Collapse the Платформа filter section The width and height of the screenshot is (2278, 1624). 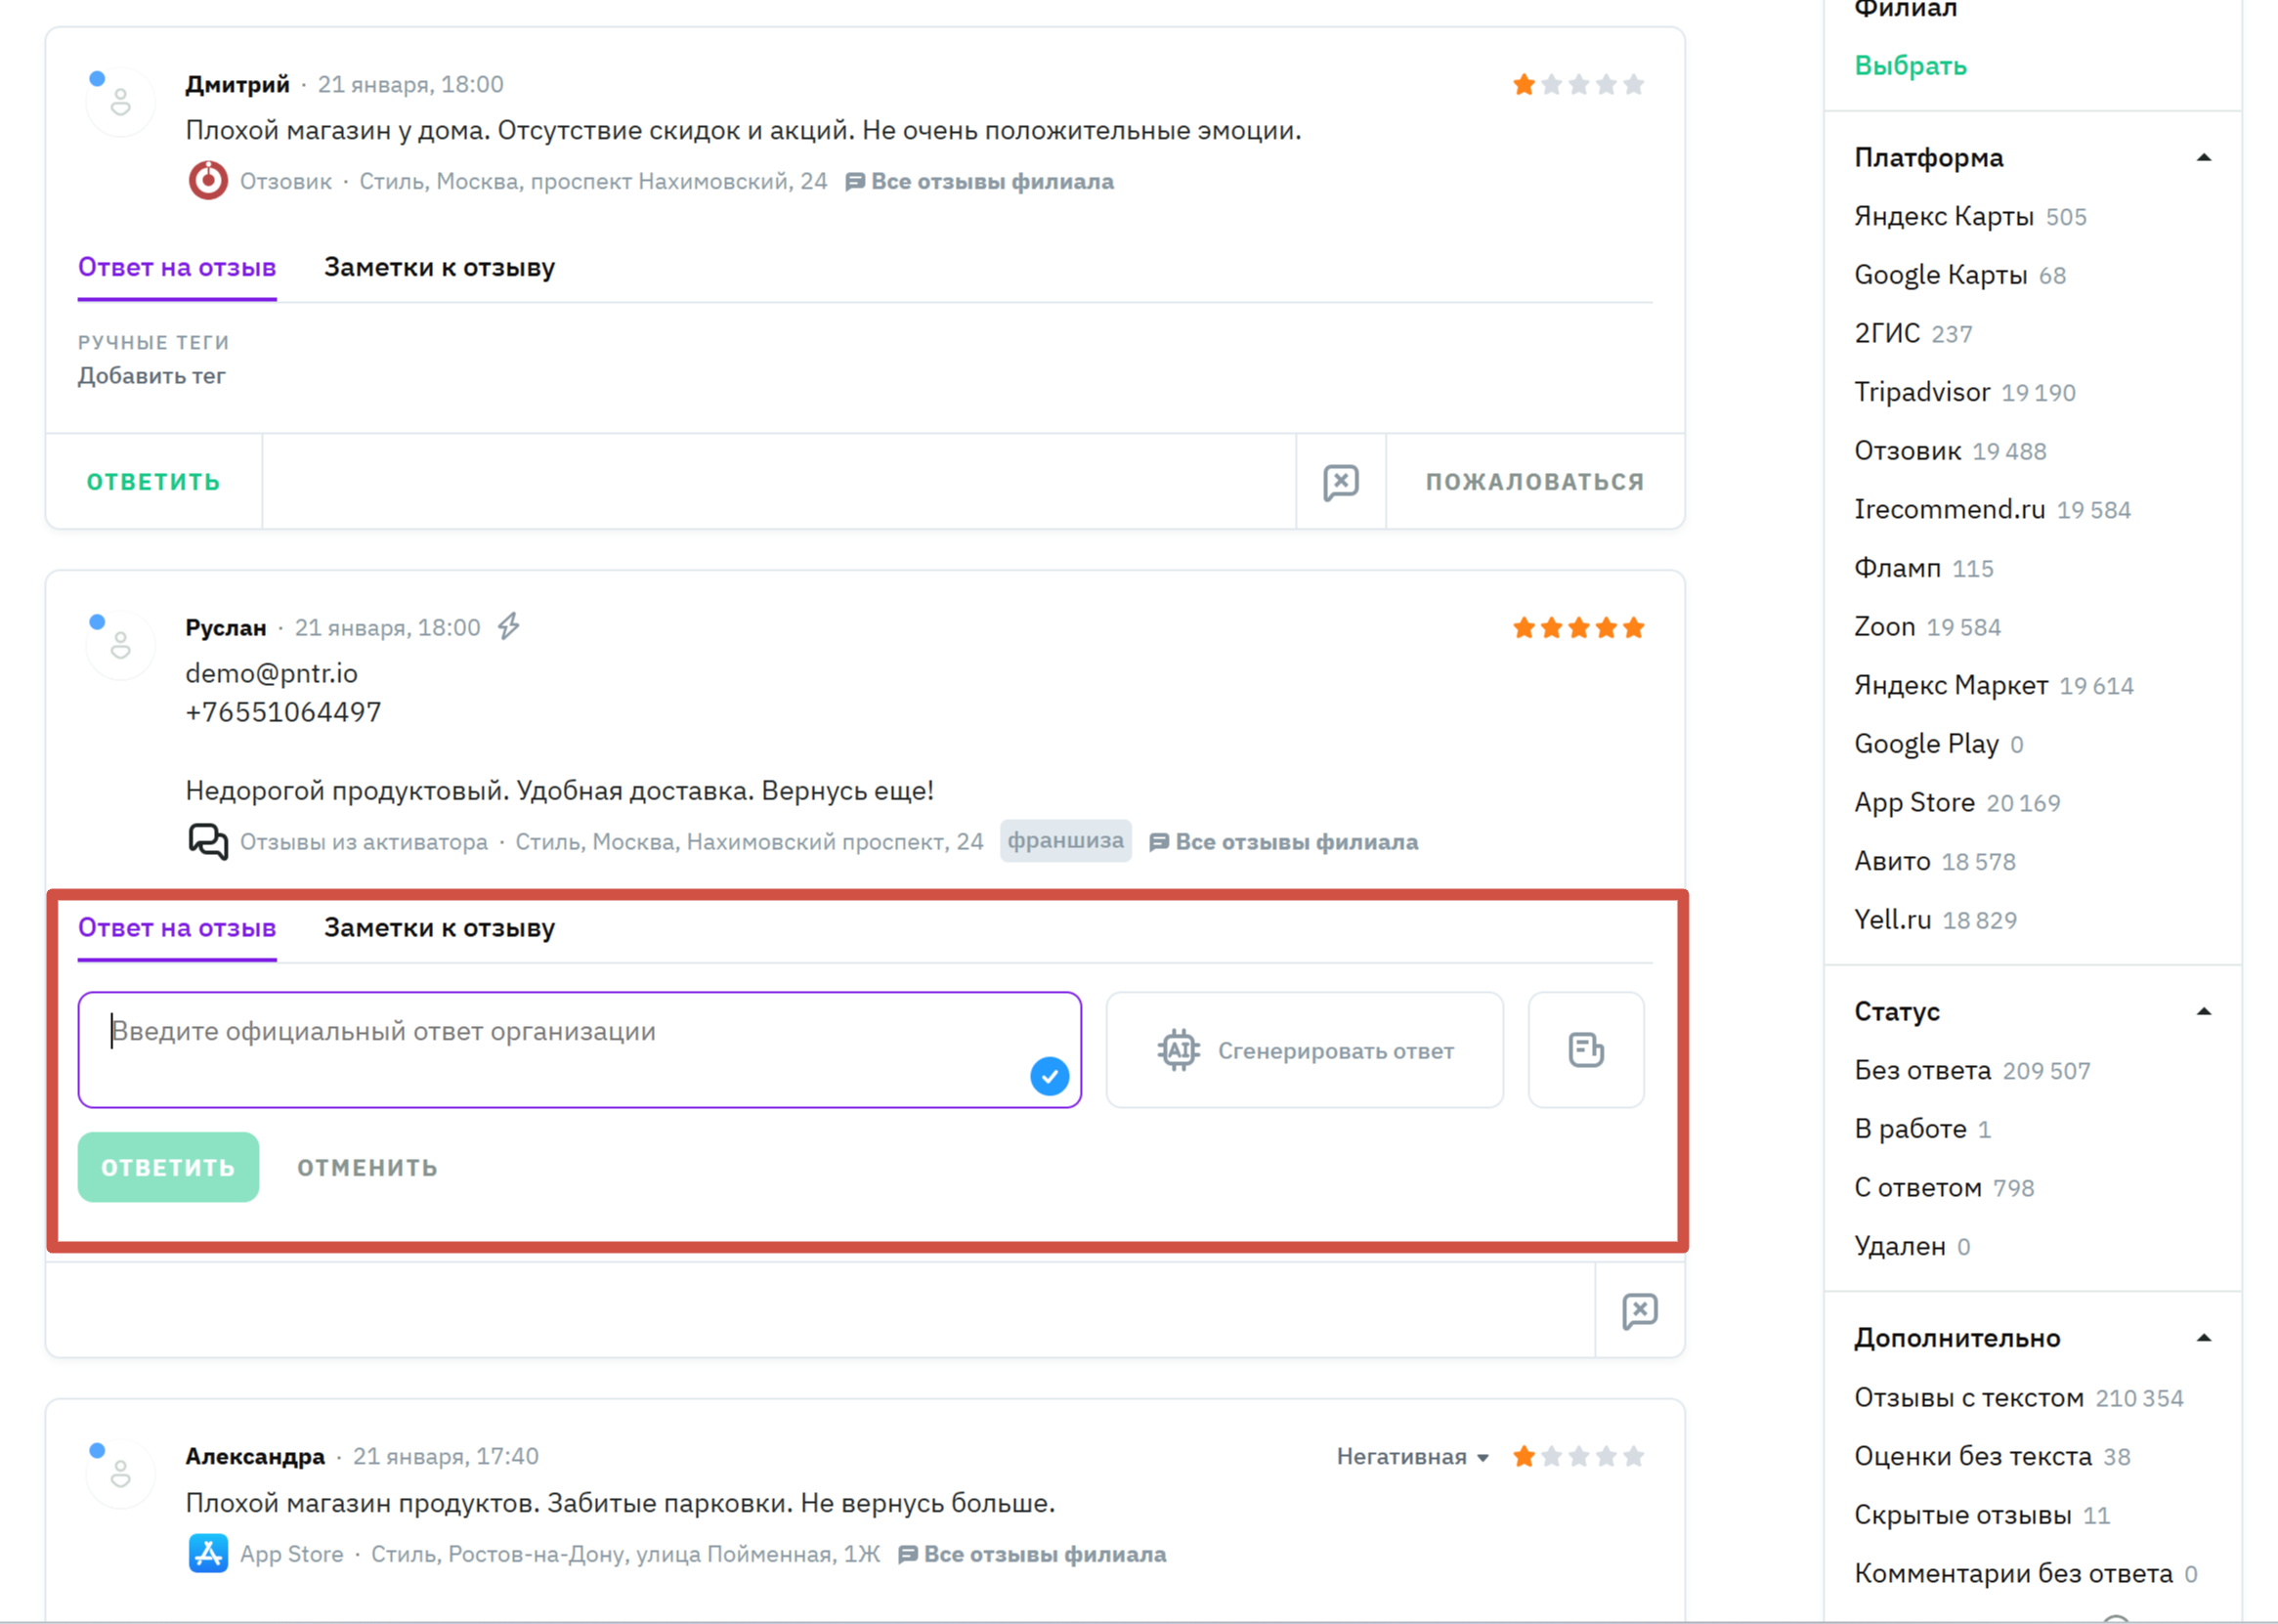click(2203, 158)
